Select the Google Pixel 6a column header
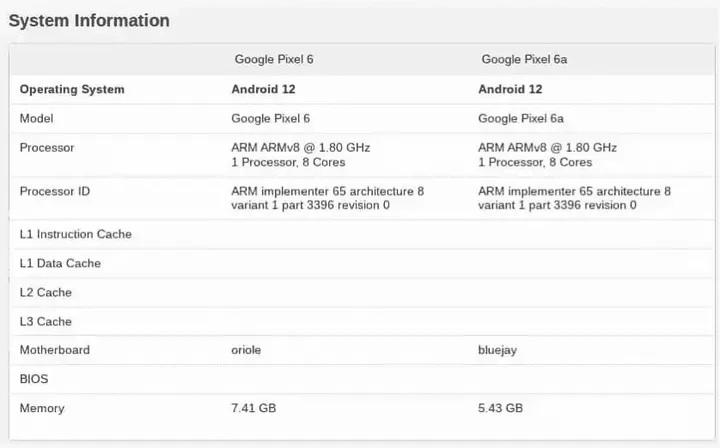The height and width of the screenshot is (448, 720). pyautogui.click(x=524, y=60)
